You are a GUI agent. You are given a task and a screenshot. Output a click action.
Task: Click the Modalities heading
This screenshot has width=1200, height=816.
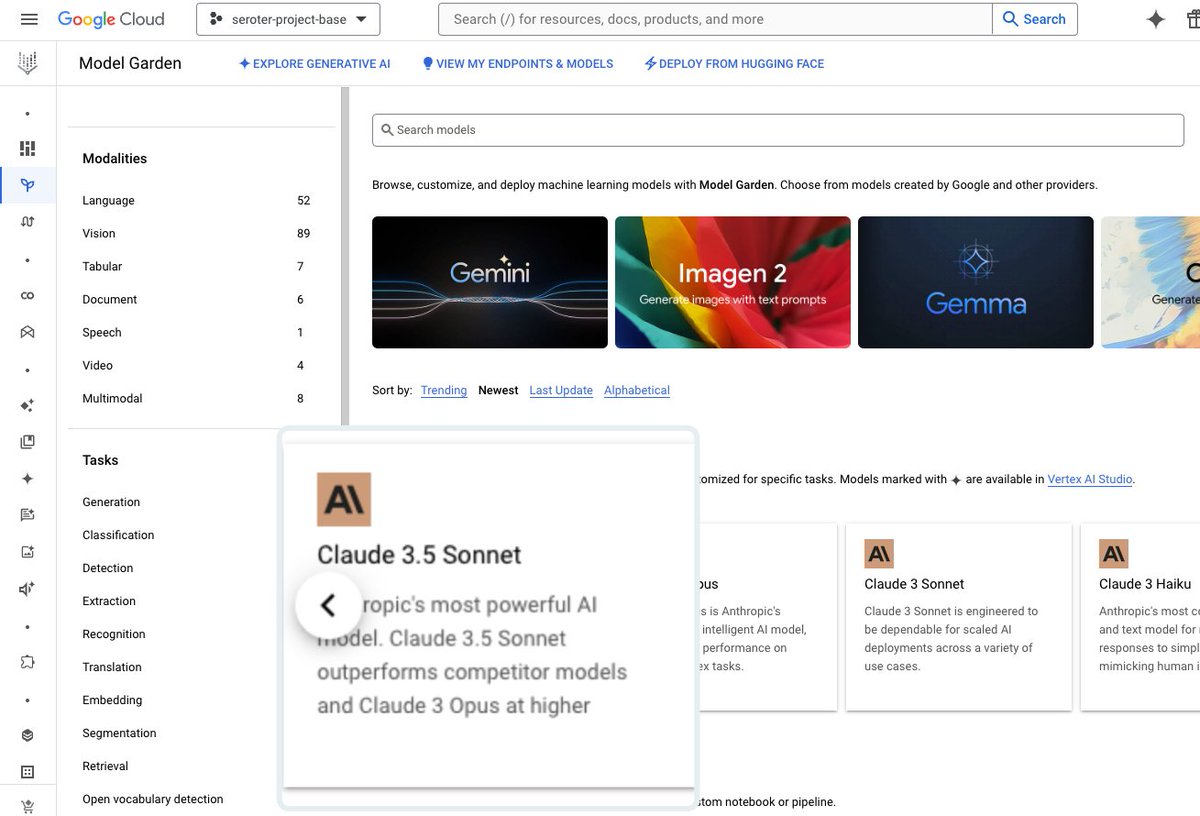point(114,159)
